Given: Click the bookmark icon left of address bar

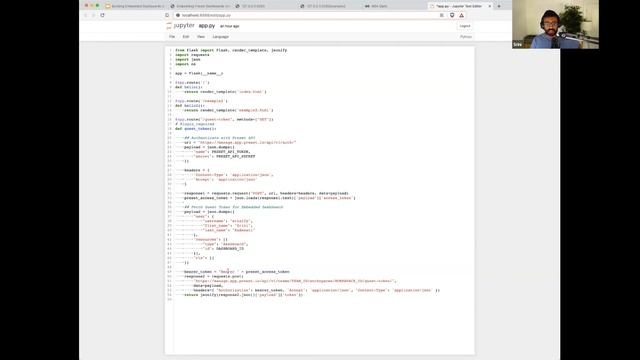Looking at the screenshot, I should click(x=167, y=15).
